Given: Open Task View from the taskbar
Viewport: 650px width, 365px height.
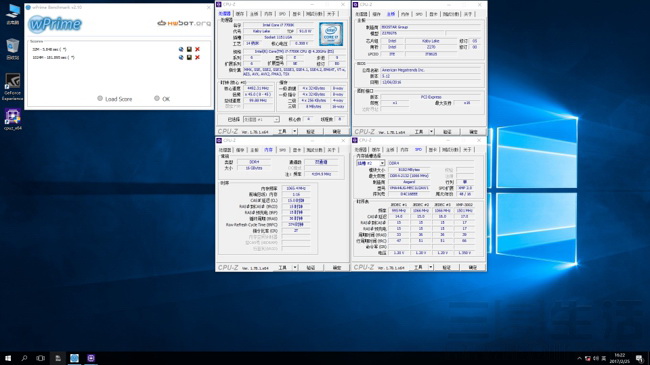Looking at the screenshot, I should pyautogui.click(x=40, y=358).
